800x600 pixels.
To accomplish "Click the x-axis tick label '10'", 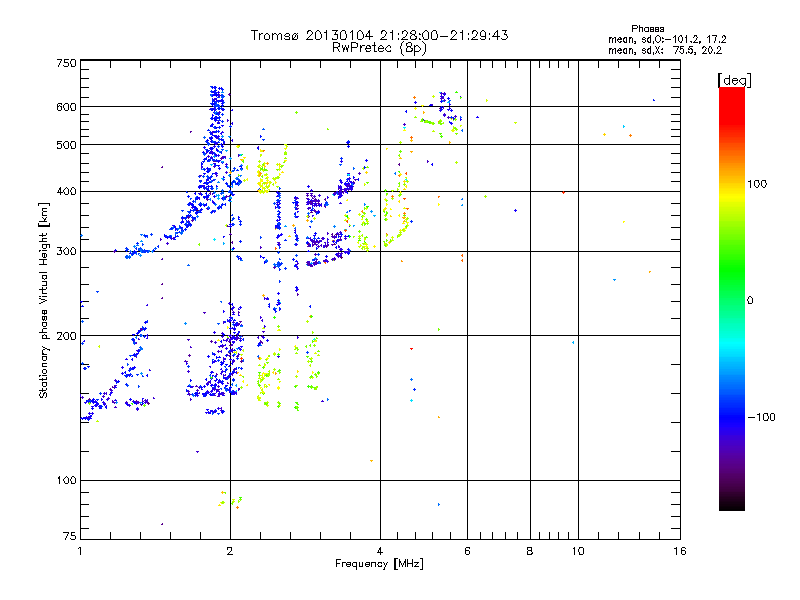I will coord(578,551).
